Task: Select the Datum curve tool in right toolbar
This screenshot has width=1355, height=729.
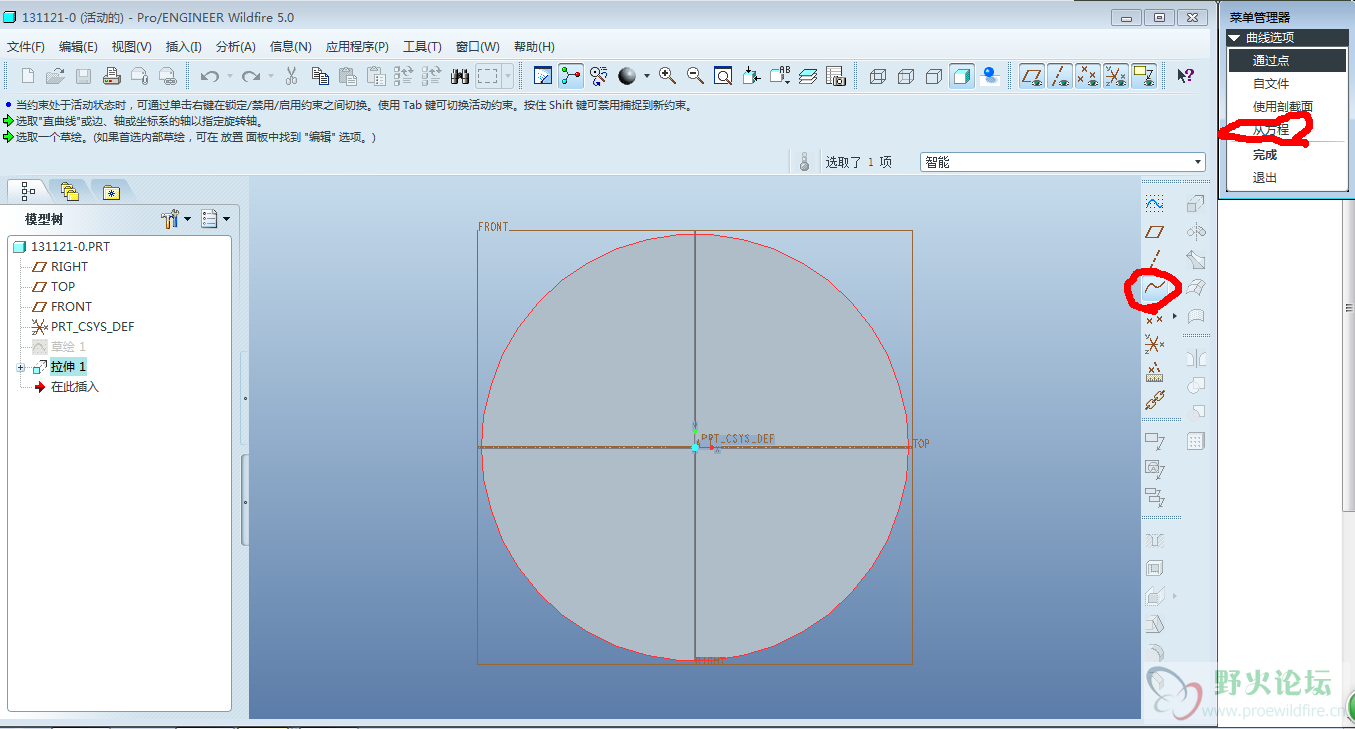Action: tap(1154, 288)
